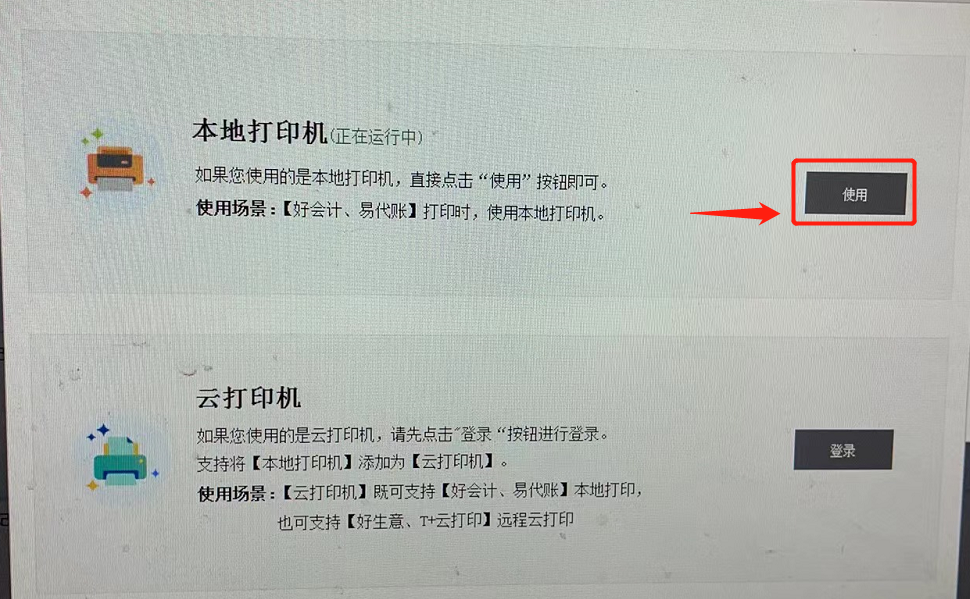Click 【云打印机】 in the 添加为 line

click(x=454, y=462)
